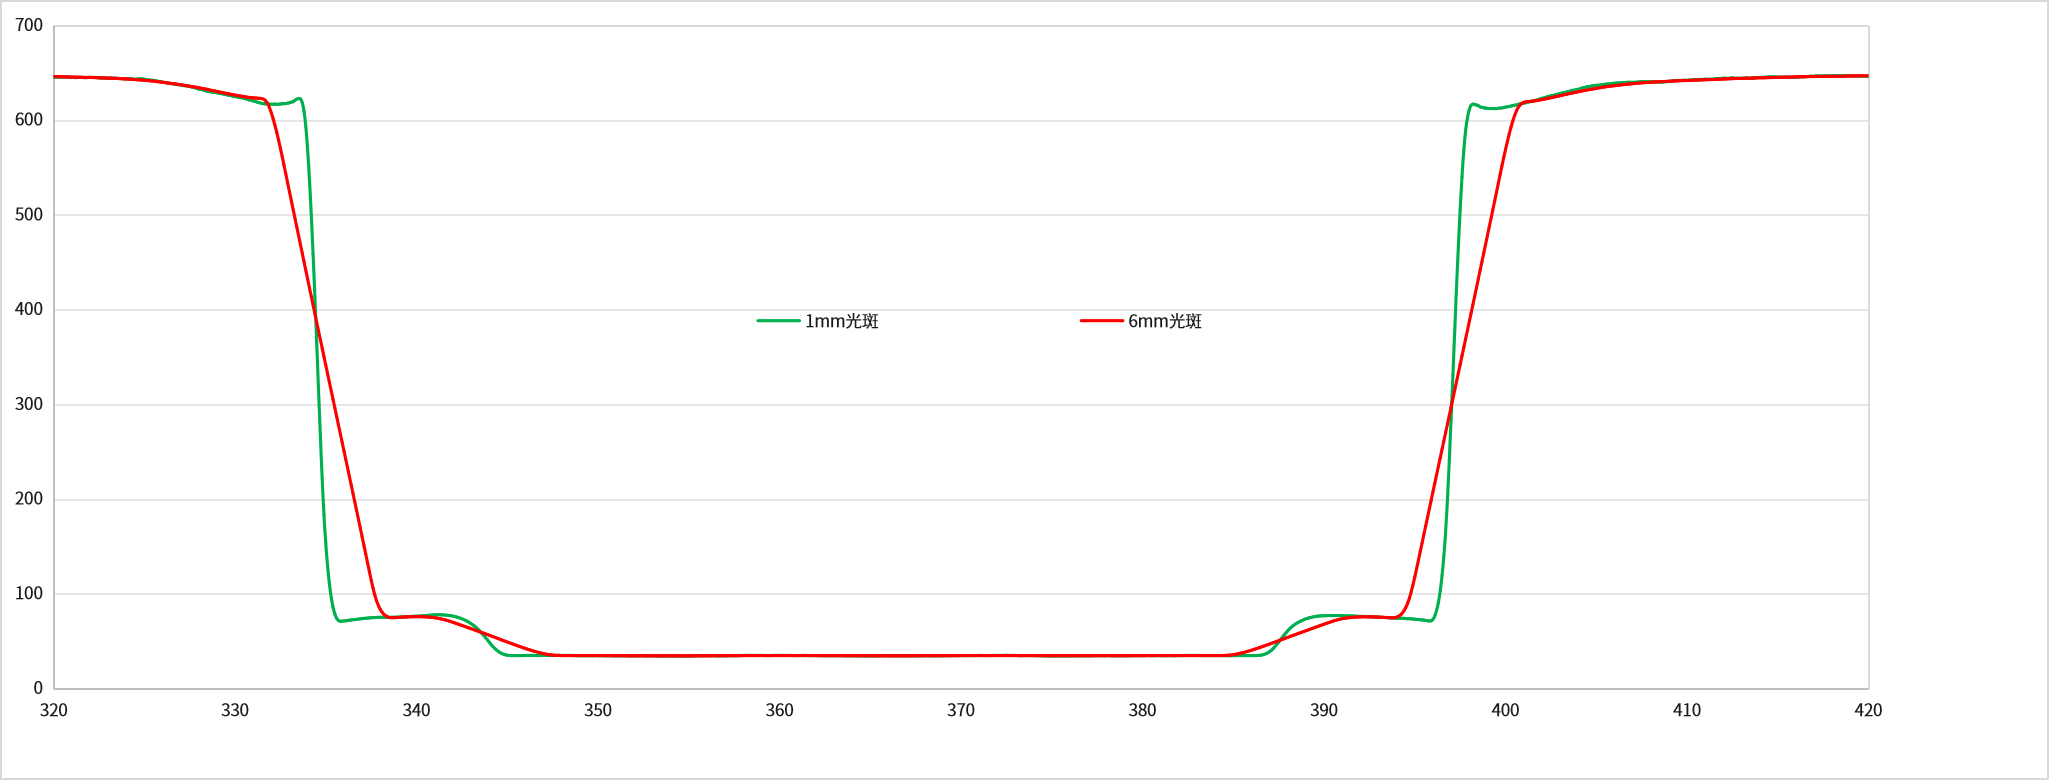Screen dimensions: 2049x780
Task: Select the 400 horizontal axis label
Action: tap(1505, 710)
